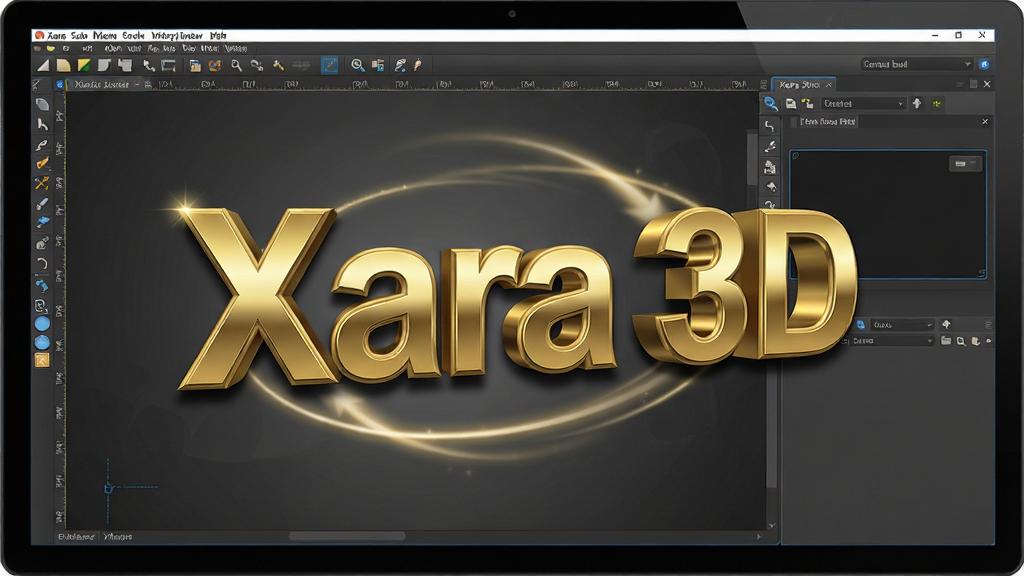
Task: Close the right panel header row with X
Action: pos(985,122)
